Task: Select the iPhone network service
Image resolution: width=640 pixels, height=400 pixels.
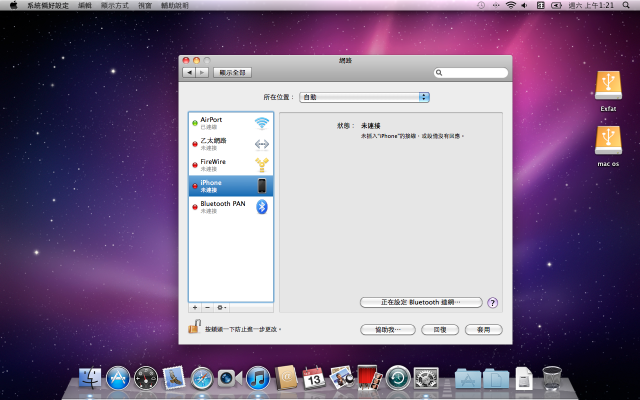Action: pos(231,186)
